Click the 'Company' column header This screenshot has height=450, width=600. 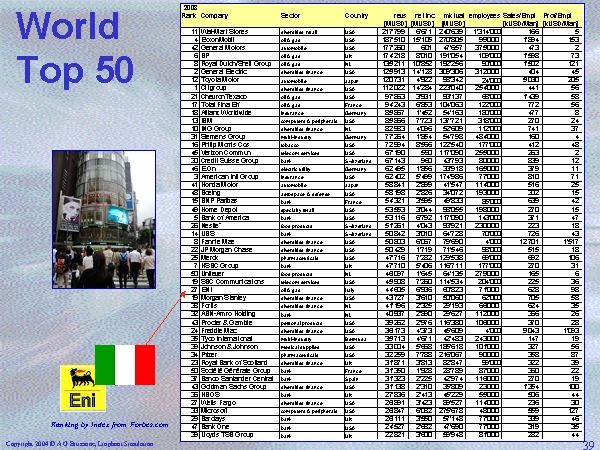pyautogui.click(x=214, y=16)
